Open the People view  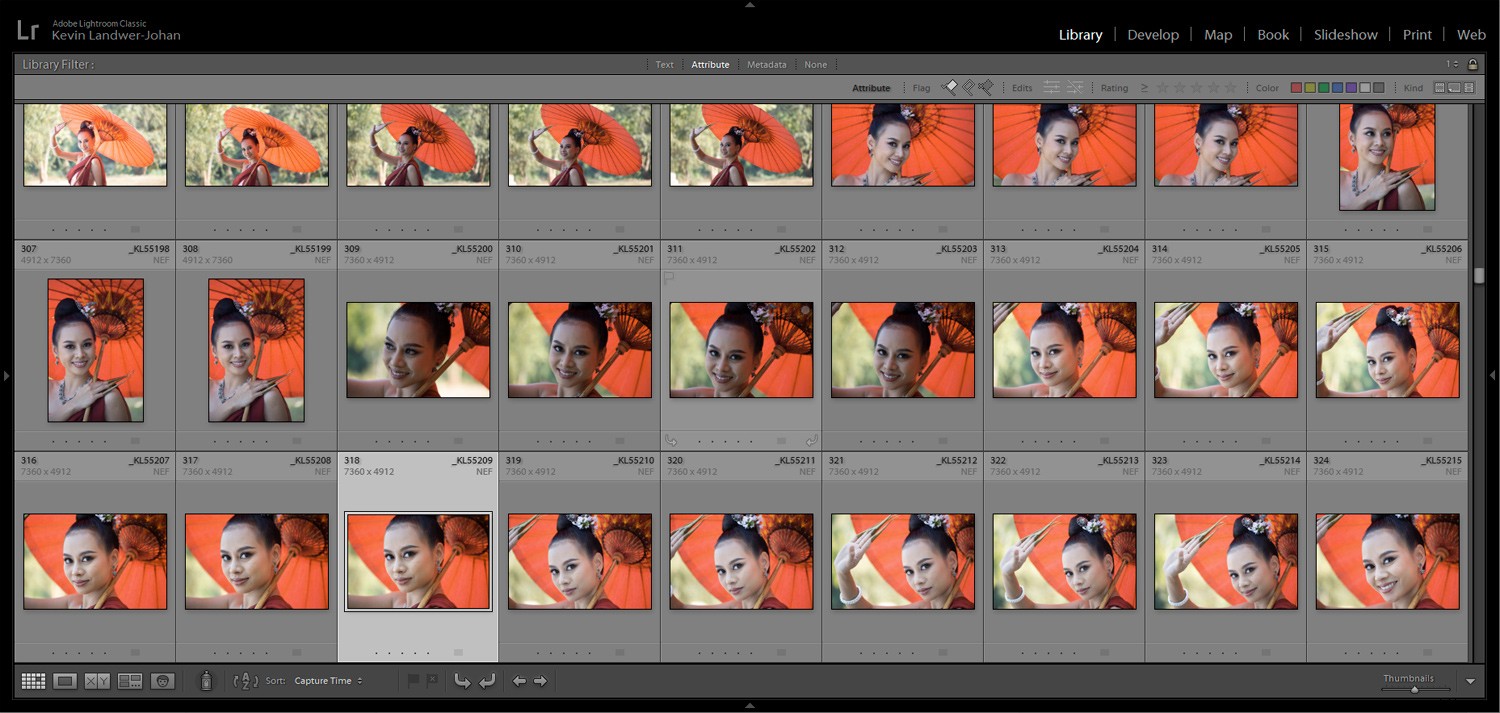(x=162, y=681)
